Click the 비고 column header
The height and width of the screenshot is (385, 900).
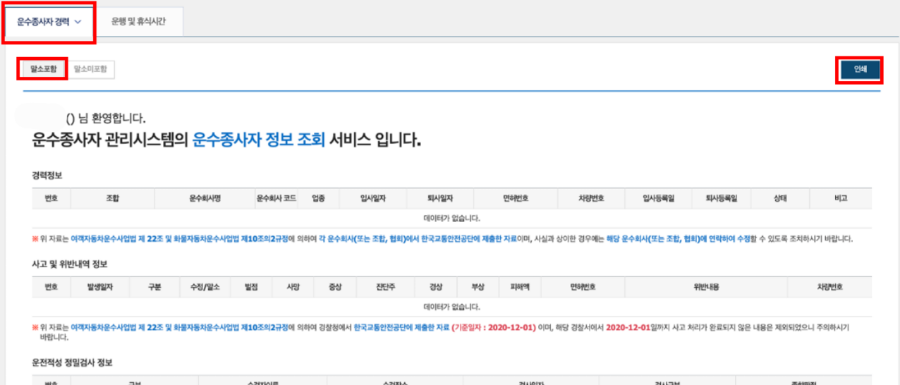coord(841,198)
